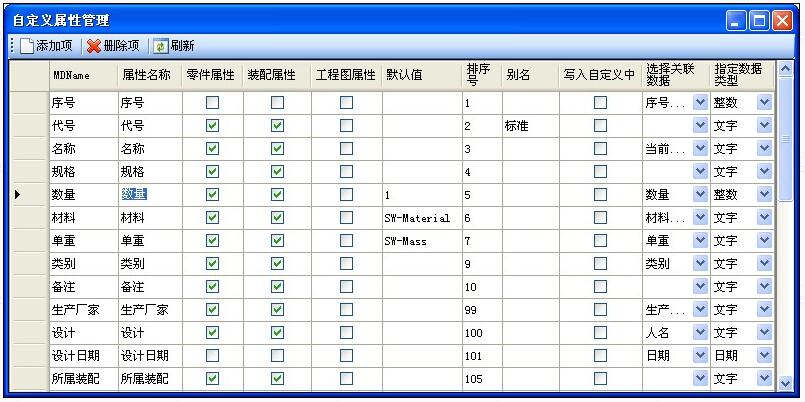The height and width of the screenshot is (402, 805).
Task: Expand 日期 type dropdown in 设计日期 row
Action: coord(764,355)
